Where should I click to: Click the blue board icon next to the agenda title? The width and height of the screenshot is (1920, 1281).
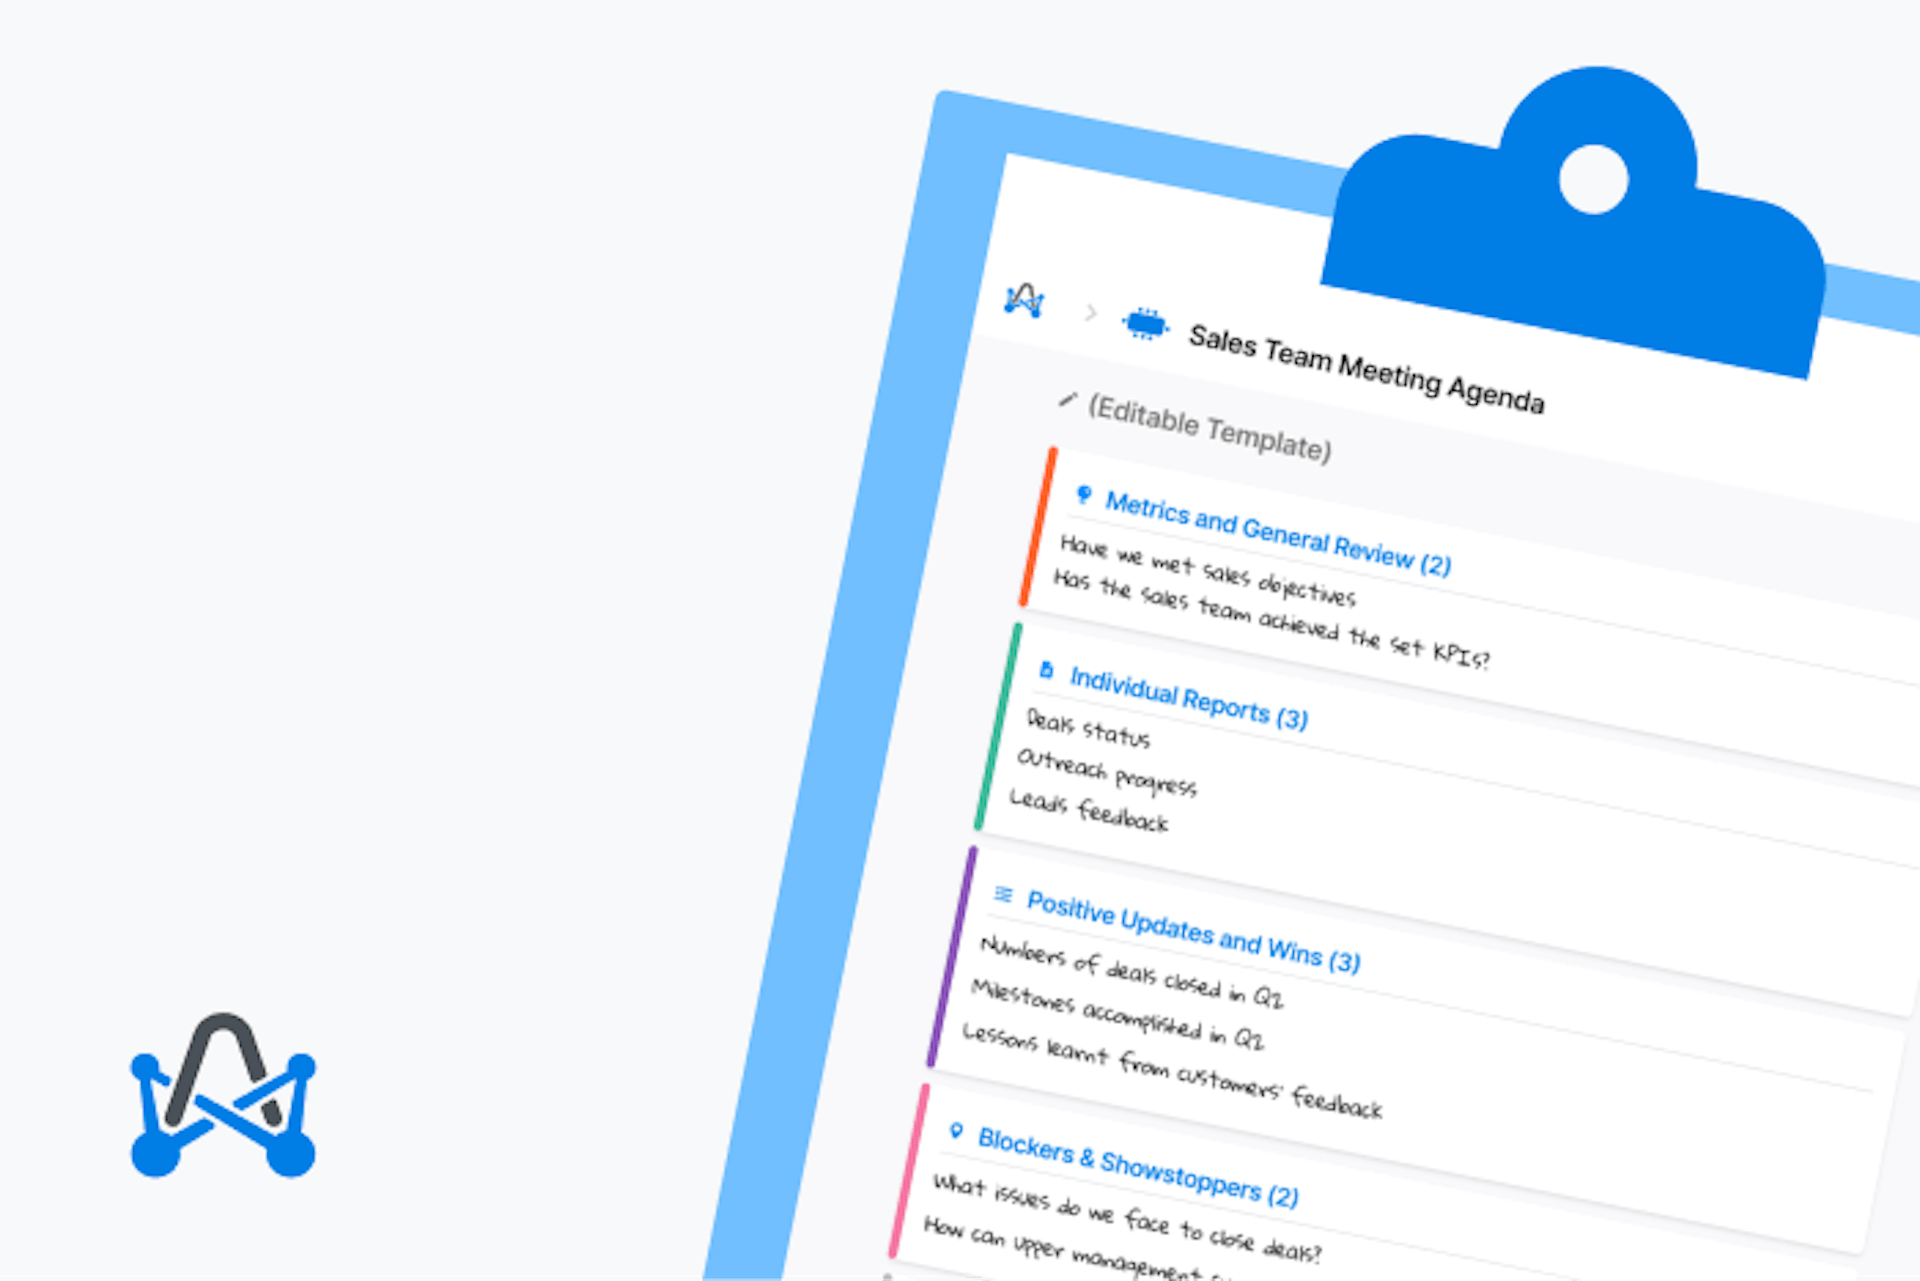click(x=1145, y=324)
